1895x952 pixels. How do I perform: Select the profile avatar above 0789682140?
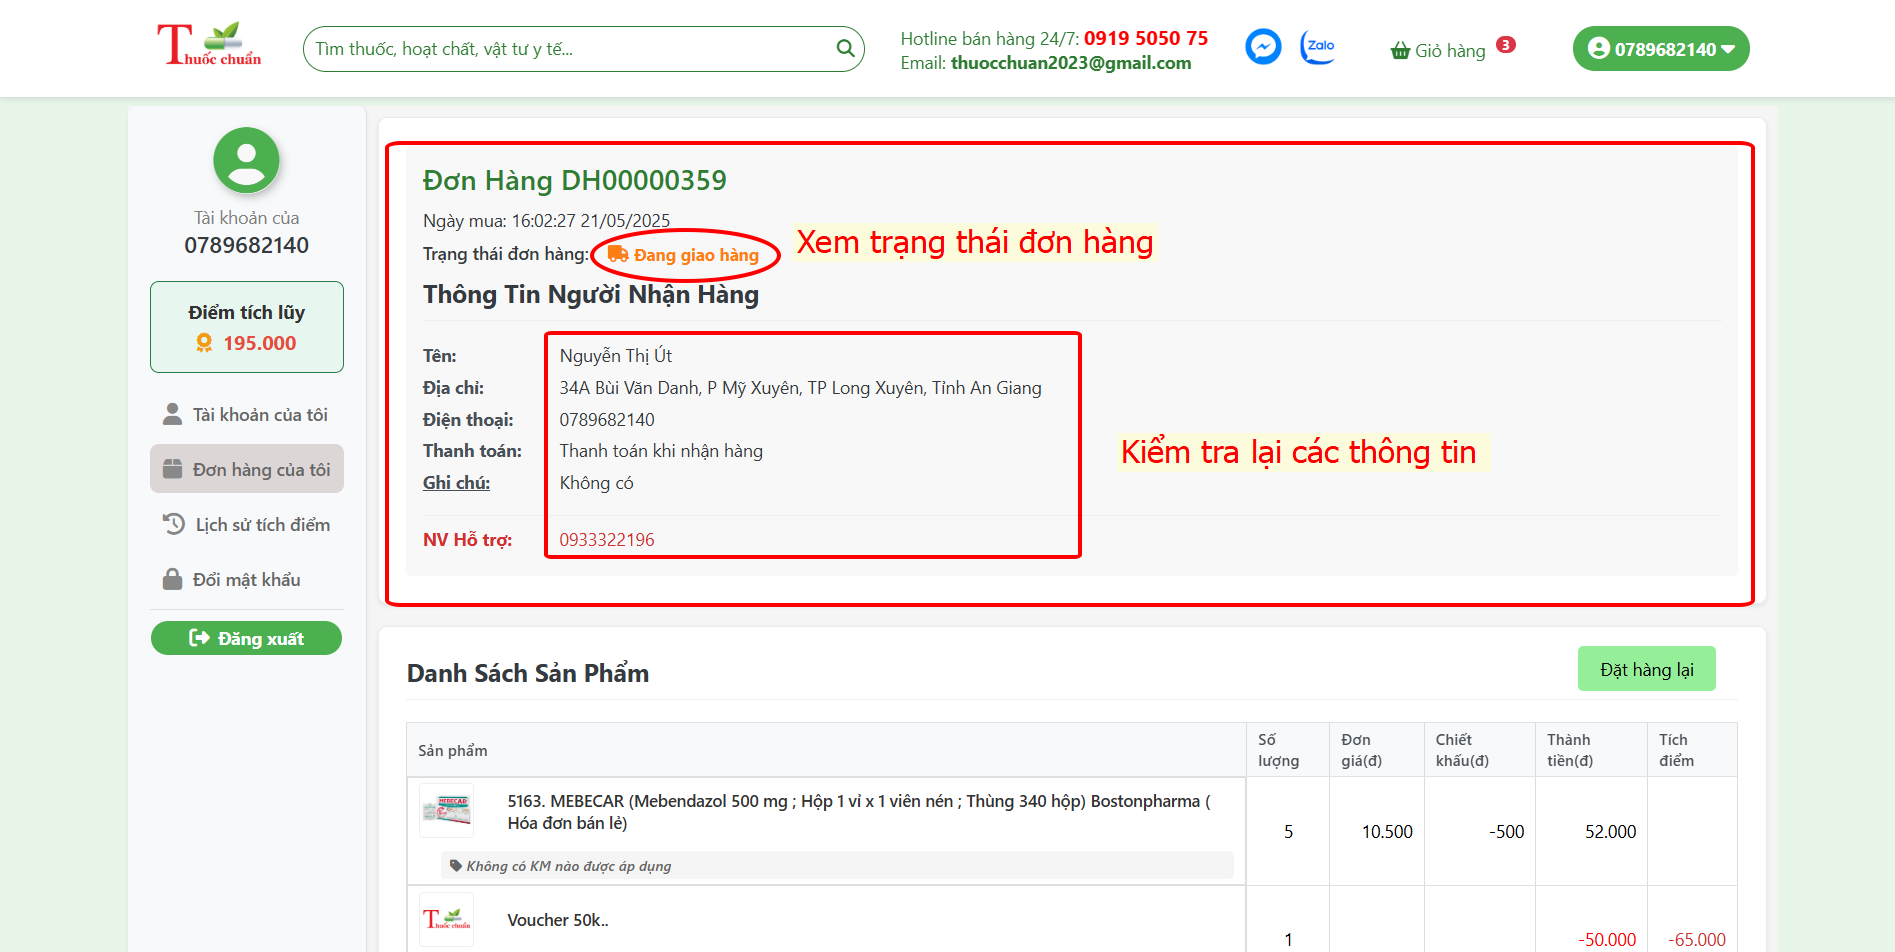click(x=246, y=160)
